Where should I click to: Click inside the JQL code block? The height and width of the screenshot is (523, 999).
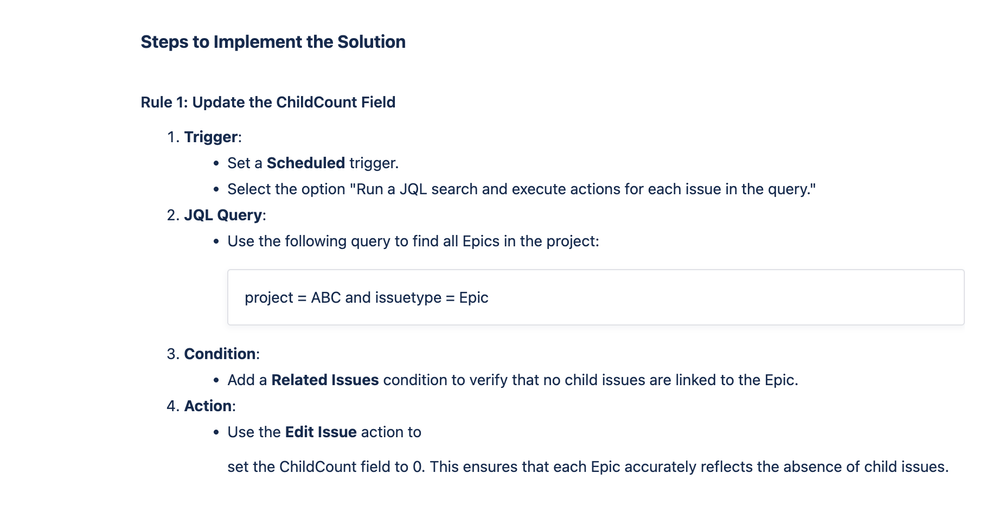(596, 297)
